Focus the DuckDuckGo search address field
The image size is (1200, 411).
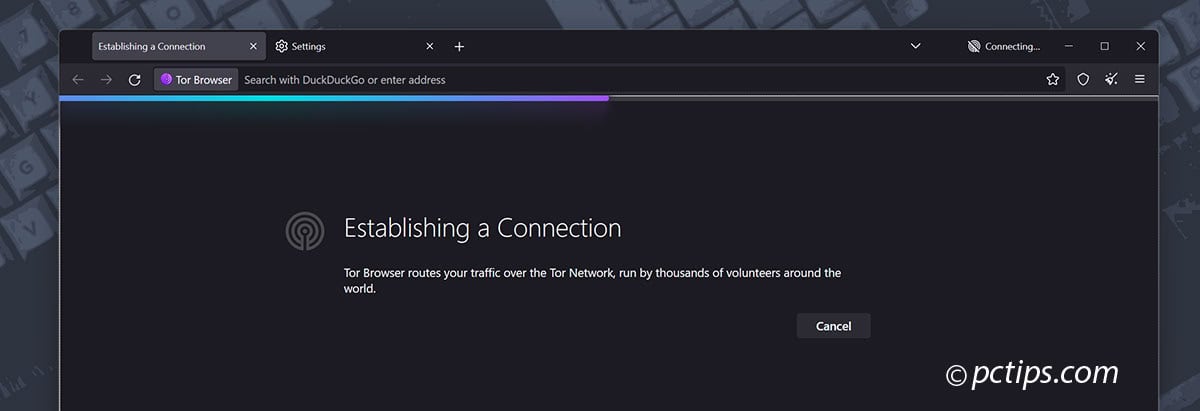pyautogui.click(x=600, y=80)
